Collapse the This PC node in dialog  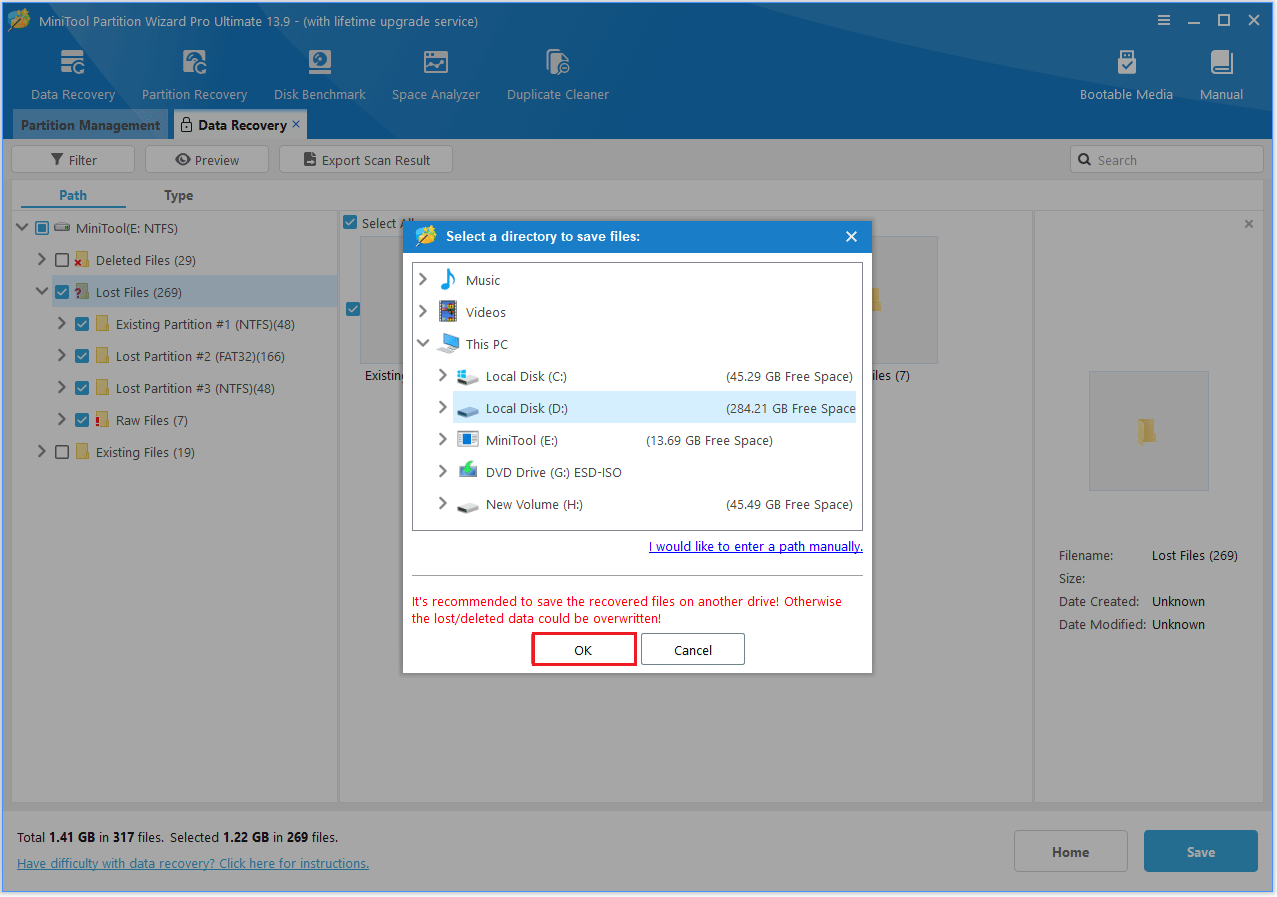423,343
